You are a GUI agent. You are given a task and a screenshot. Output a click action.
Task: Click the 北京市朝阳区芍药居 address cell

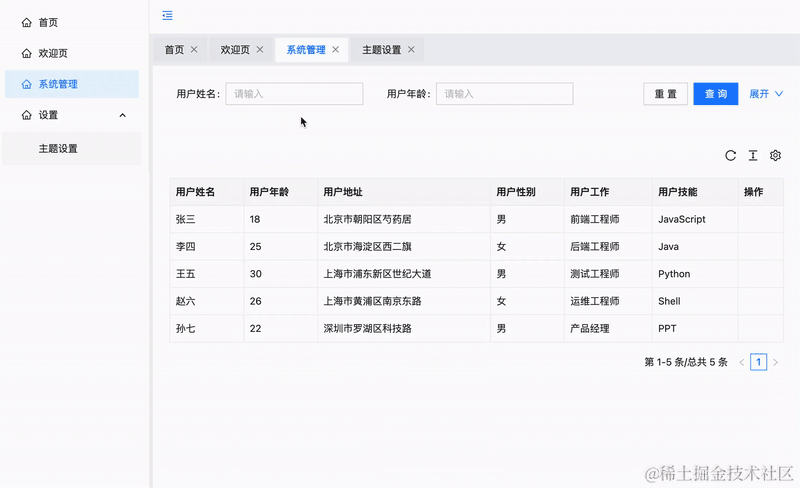404,219
